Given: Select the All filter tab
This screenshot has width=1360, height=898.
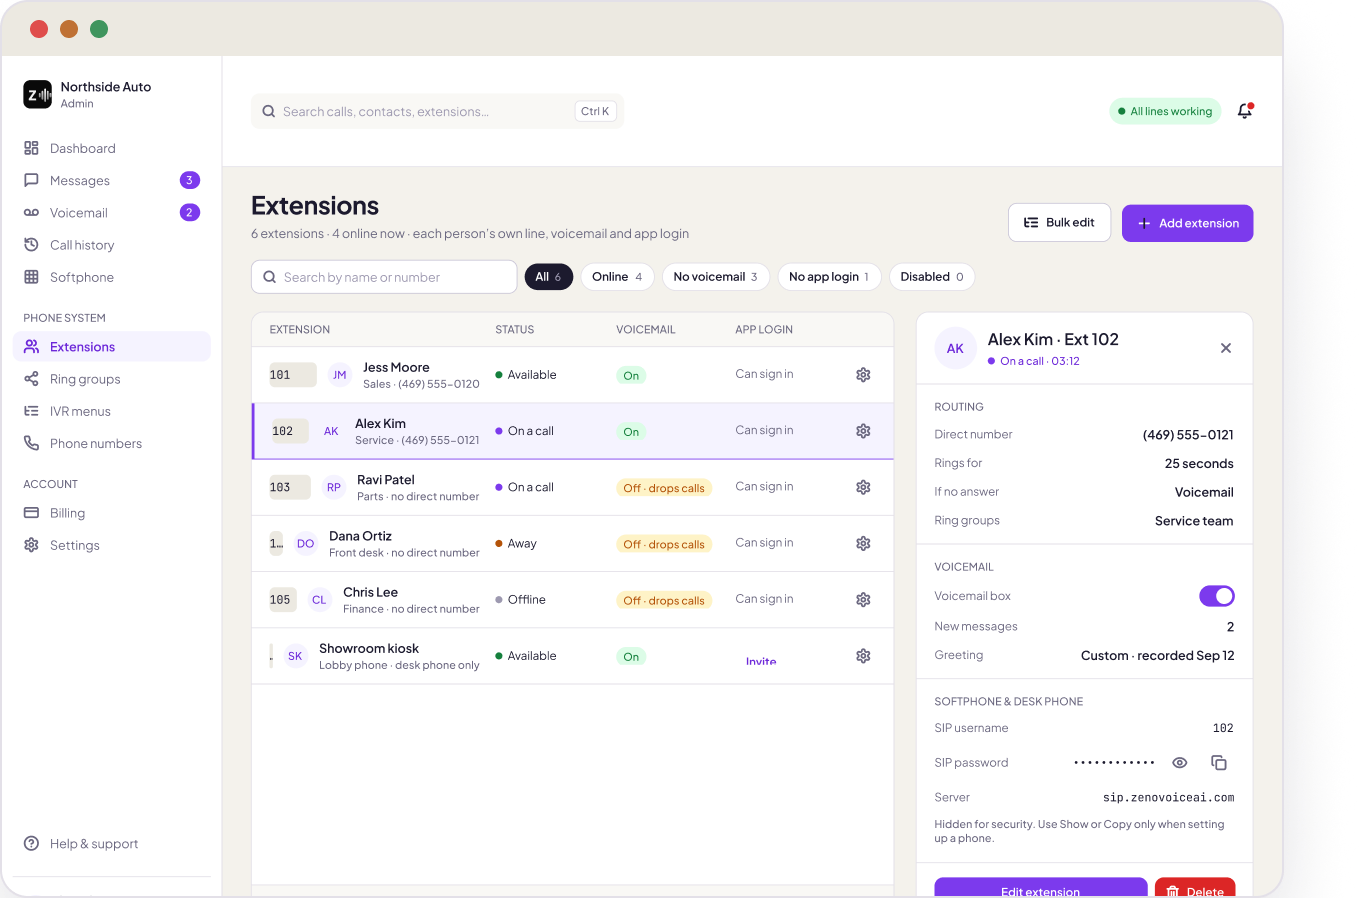Looking at the screenshot, I should (x=548, y=277).
